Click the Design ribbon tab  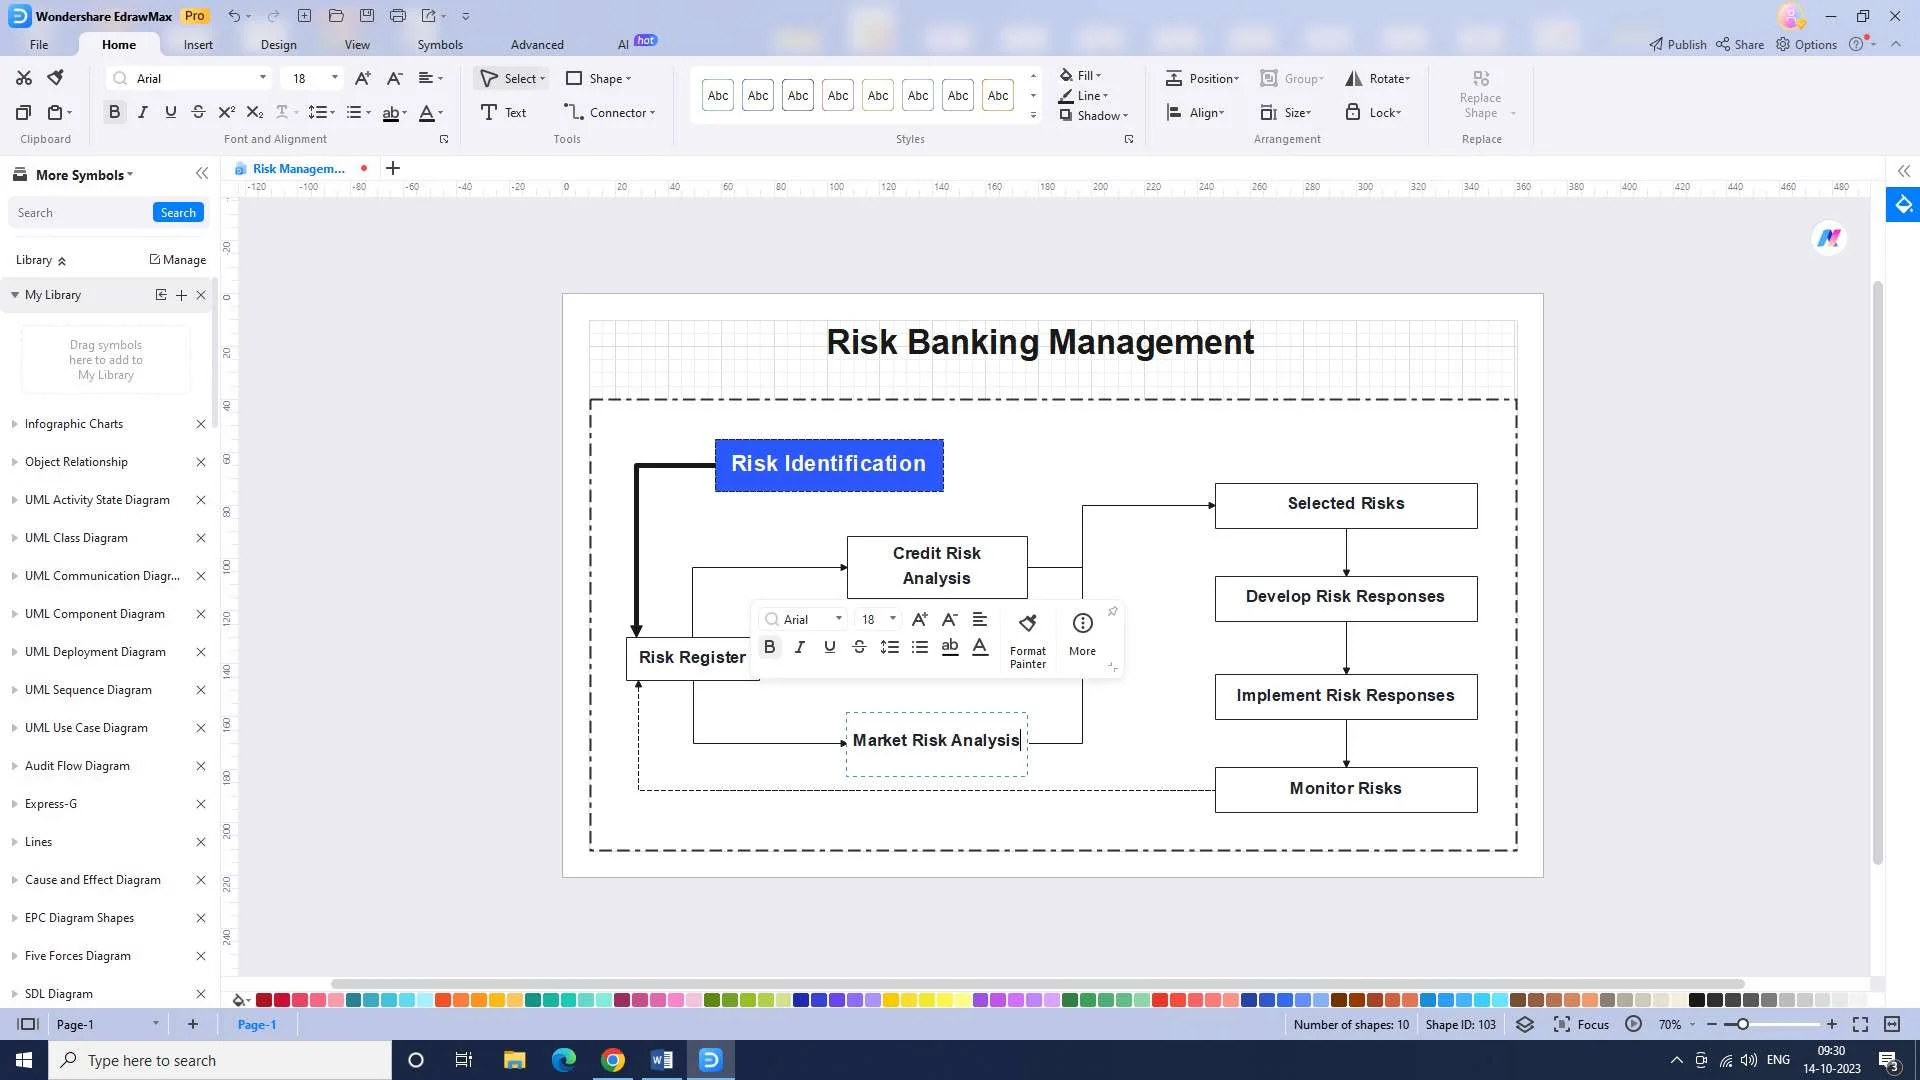(x=278, y=44)
